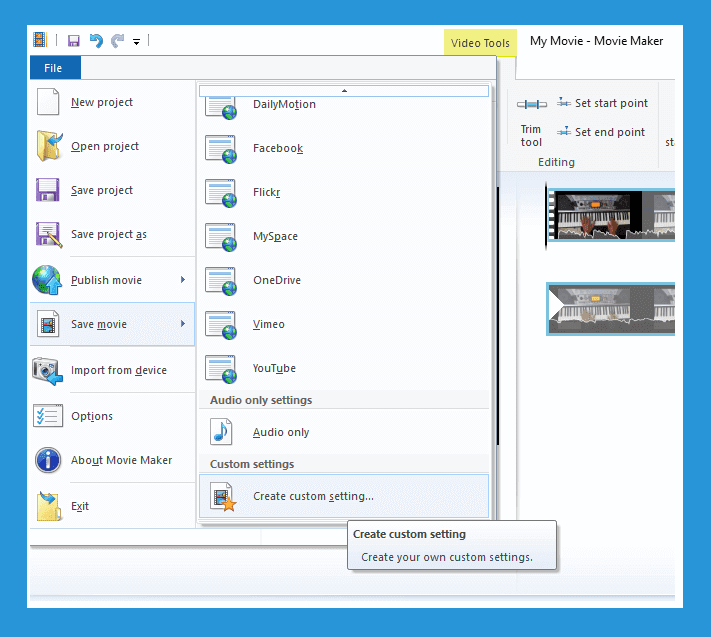Viewport: 711px width, 637px height.
Task: Choose Open project from File menu
Action: [x=112, y=146]
